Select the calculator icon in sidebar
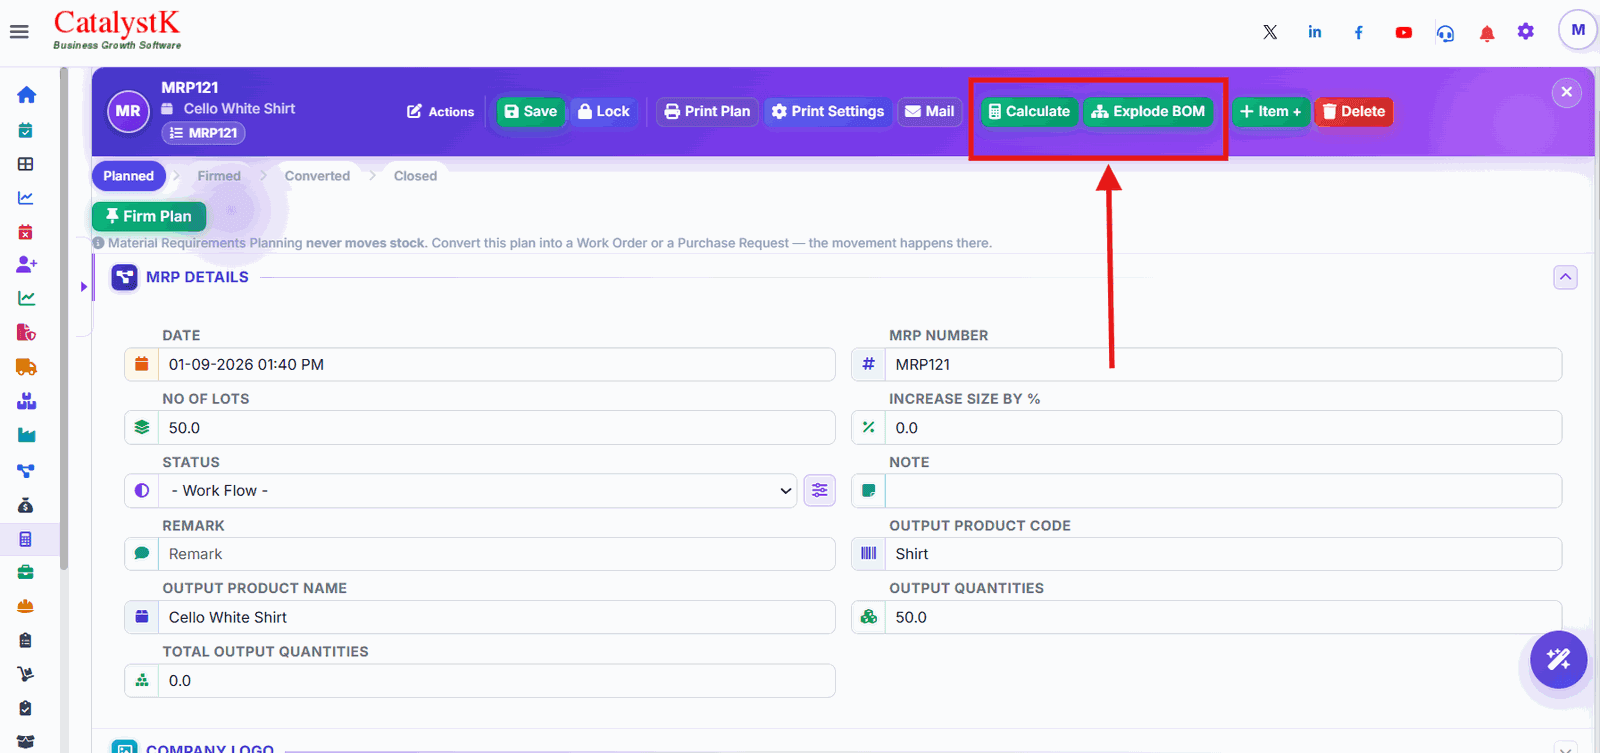Screen dimensions: 1600x753 tap(26, 539)
